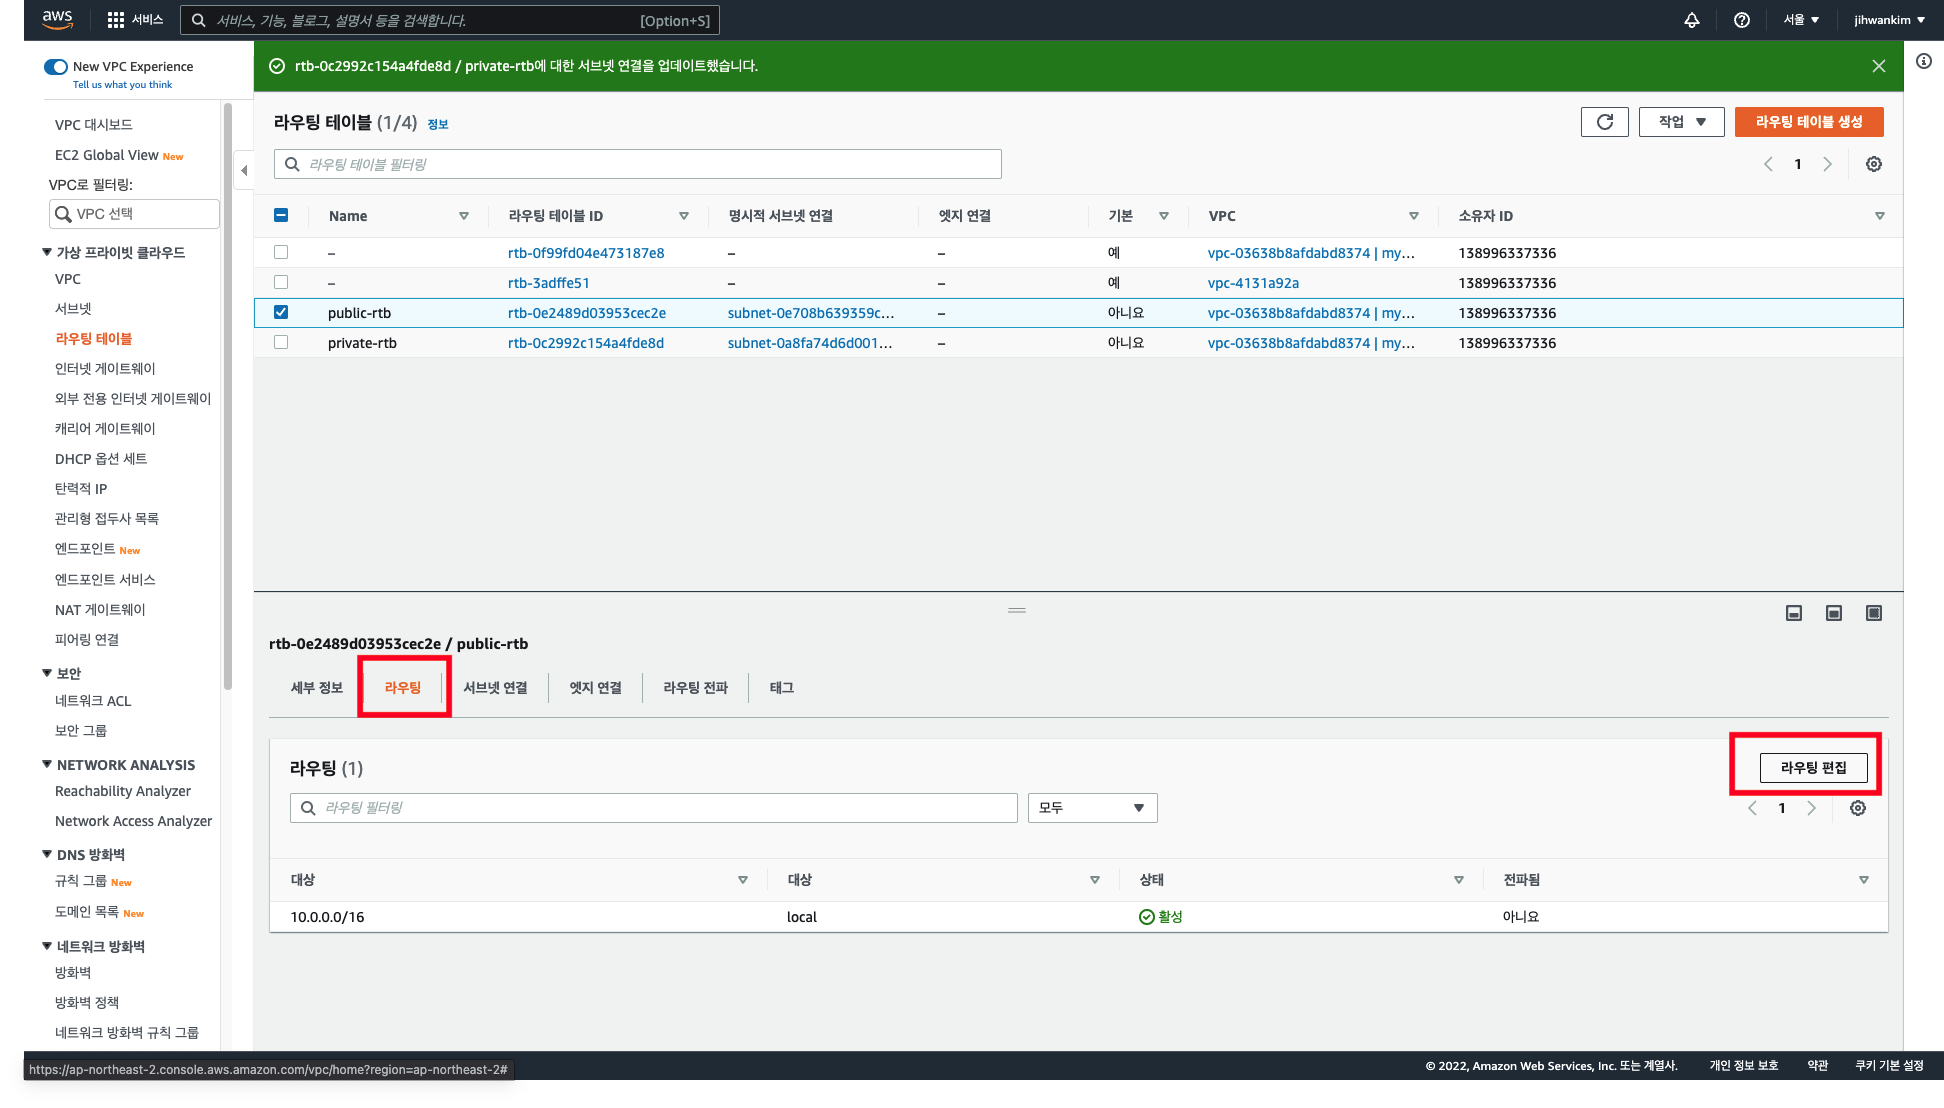Switch to the 라우팅 전파 tab
Image resolution: width=1944 pixels, height=1108 pixels.
coord(695,688)
